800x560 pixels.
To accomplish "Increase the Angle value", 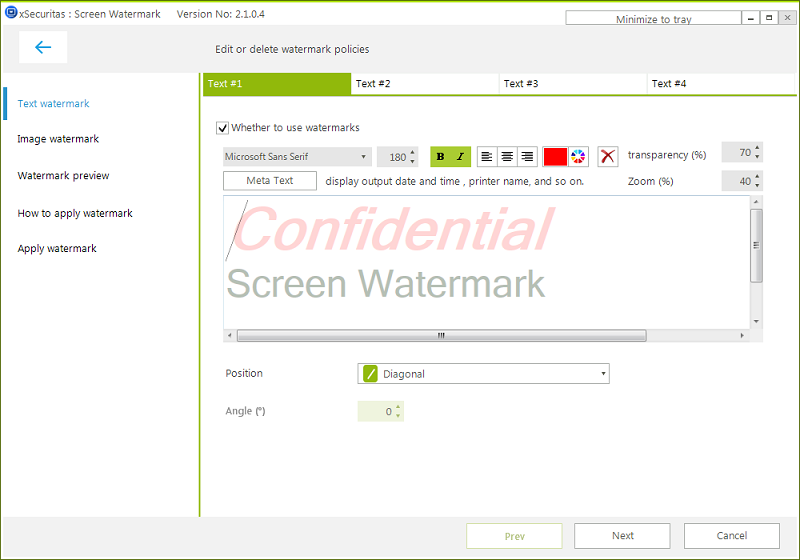I will pos(398,406).
